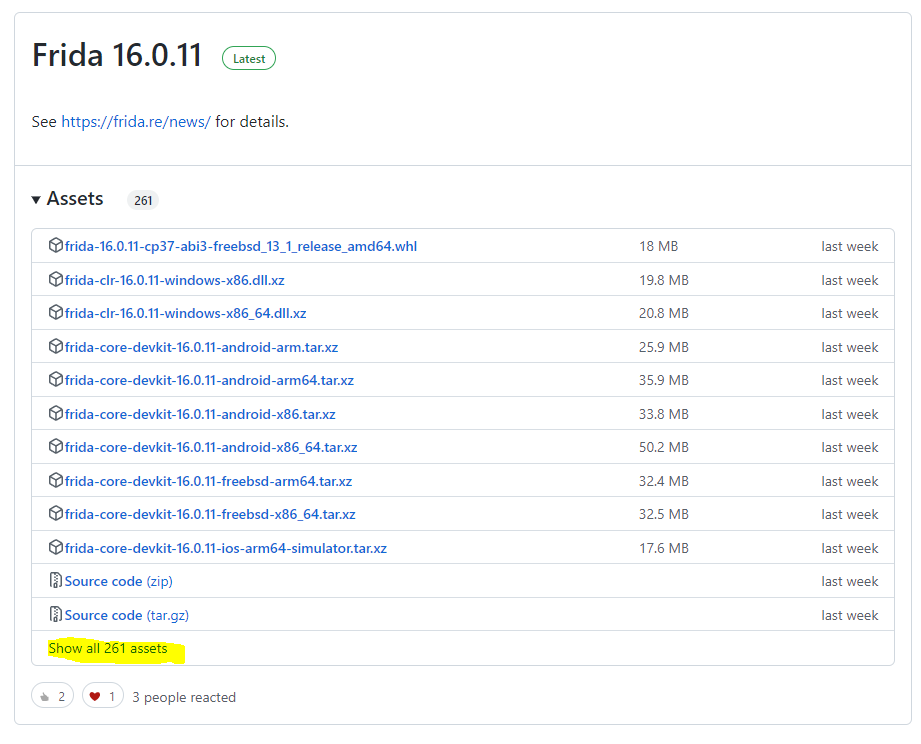921x744 pixels.
Task: Download frida-clr-16.0.11-windows-x86_64.dll.xz
Action: [x=186, y=313]
